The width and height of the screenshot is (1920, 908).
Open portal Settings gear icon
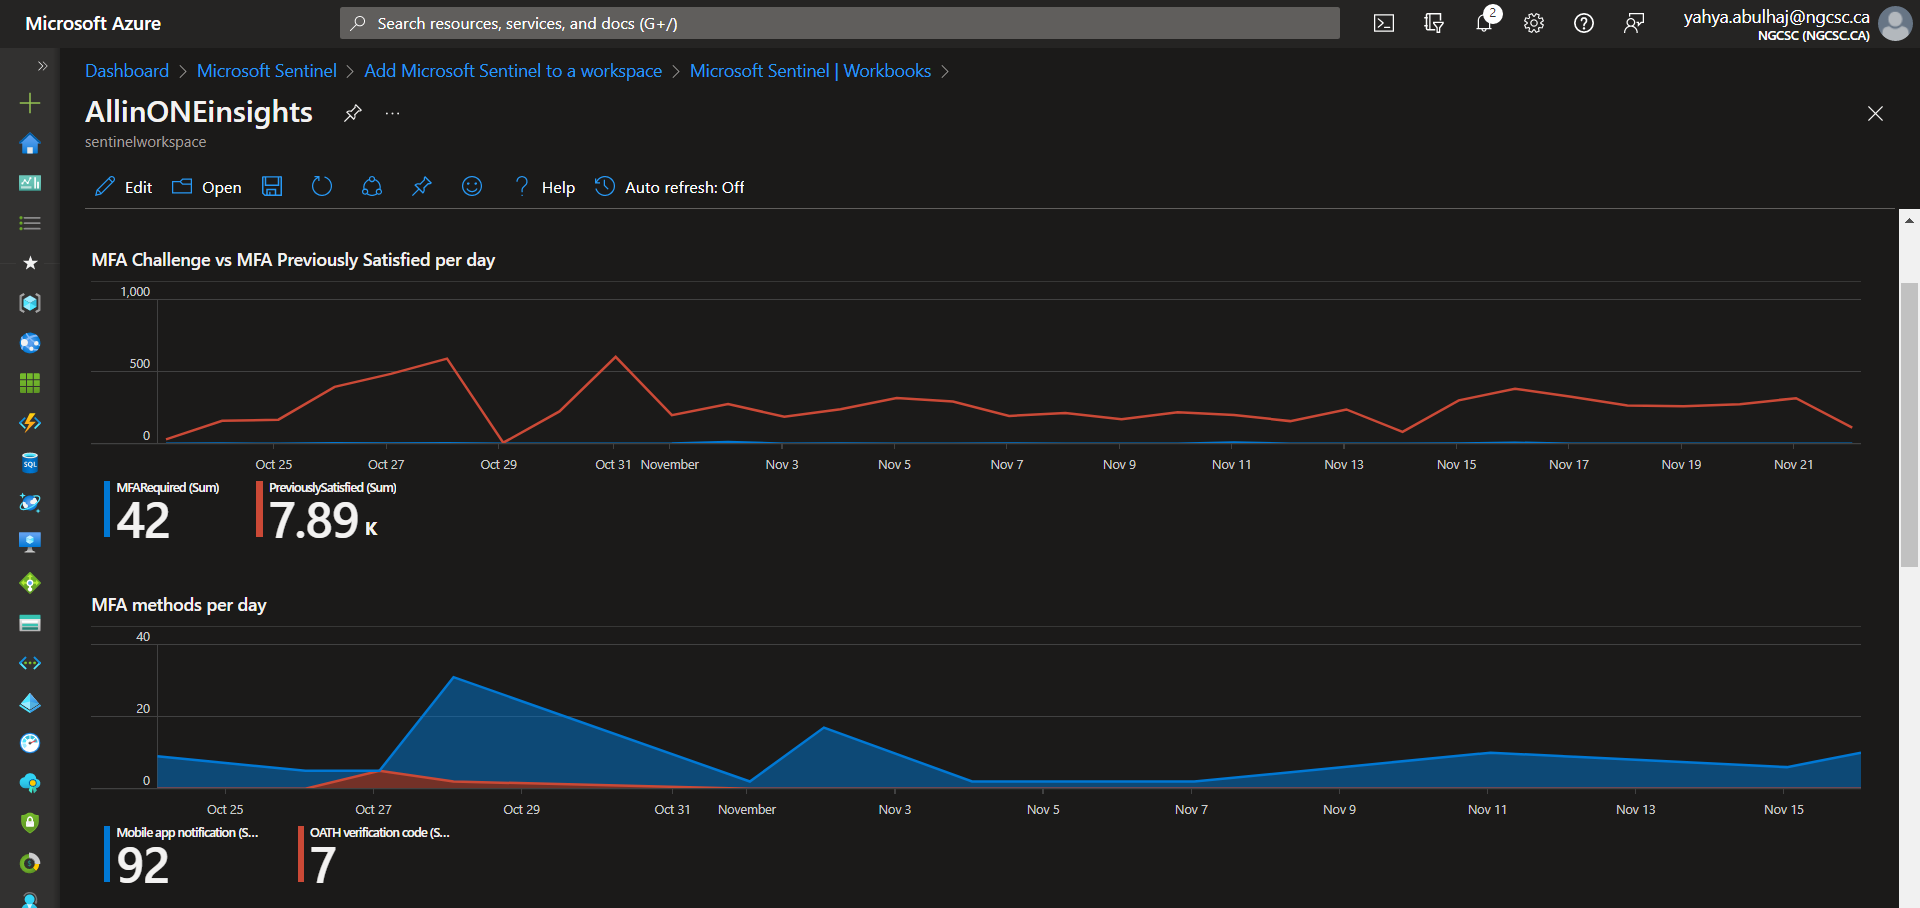tap(1534, 23)
